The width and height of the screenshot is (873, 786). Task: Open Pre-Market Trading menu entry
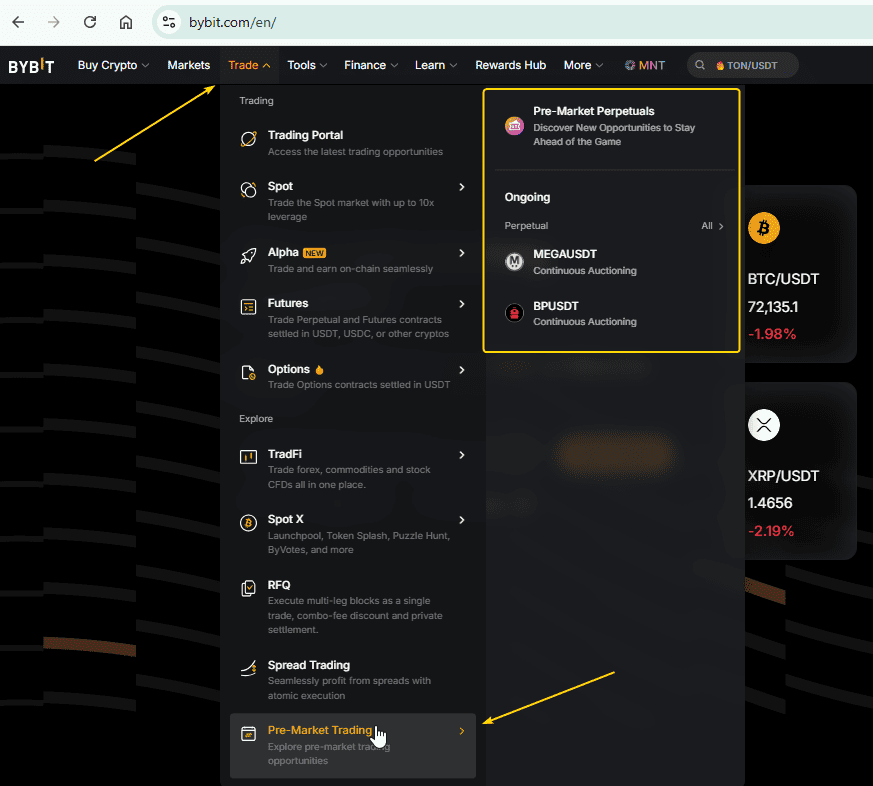tap(353, 745)
